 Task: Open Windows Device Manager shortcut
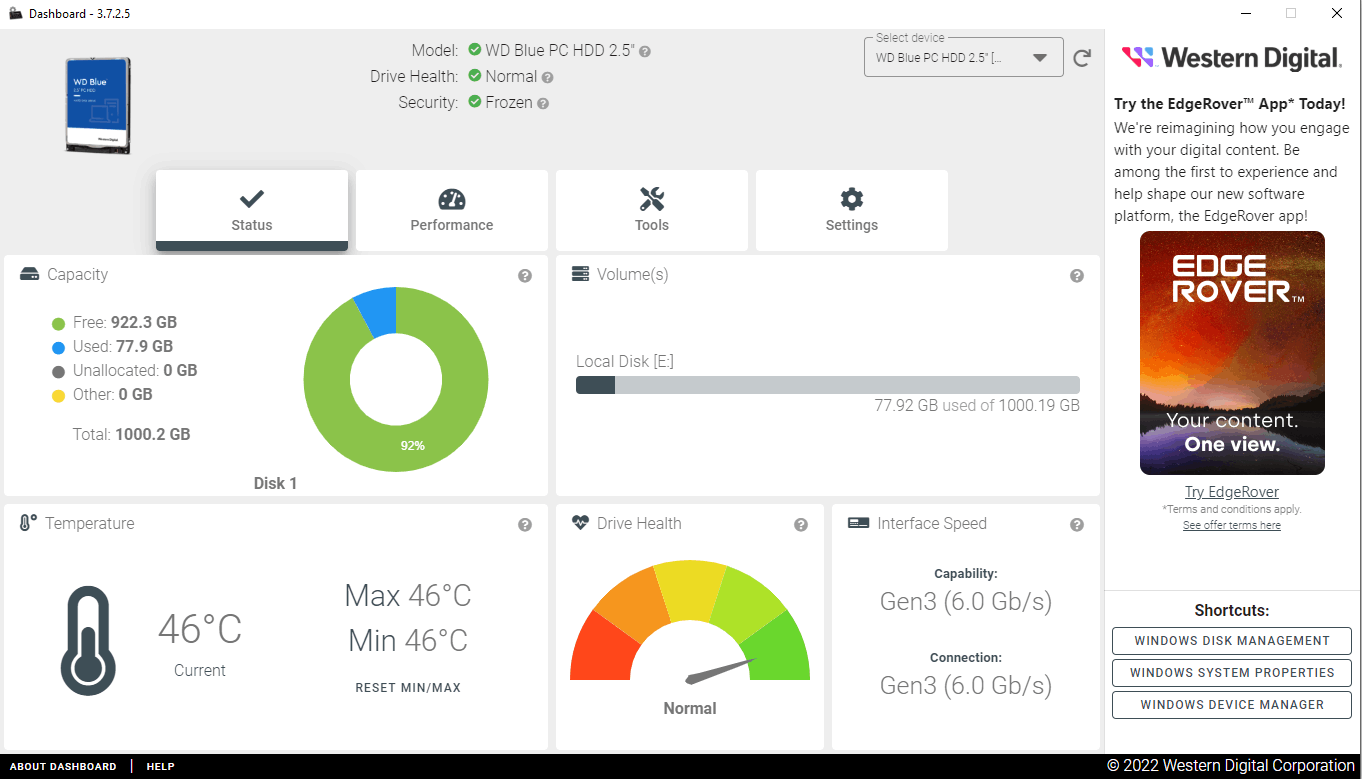pos(1232,705)
